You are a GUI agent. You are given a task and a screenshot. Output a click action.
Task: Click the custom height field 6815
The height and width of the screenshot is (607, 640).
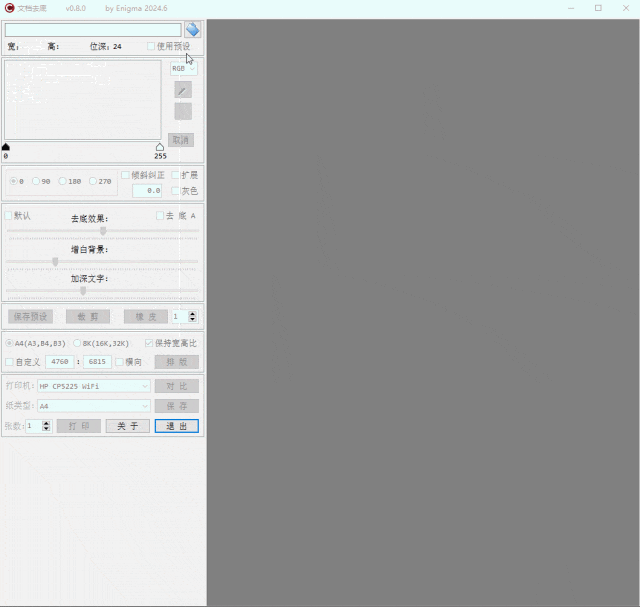[97, 362]
